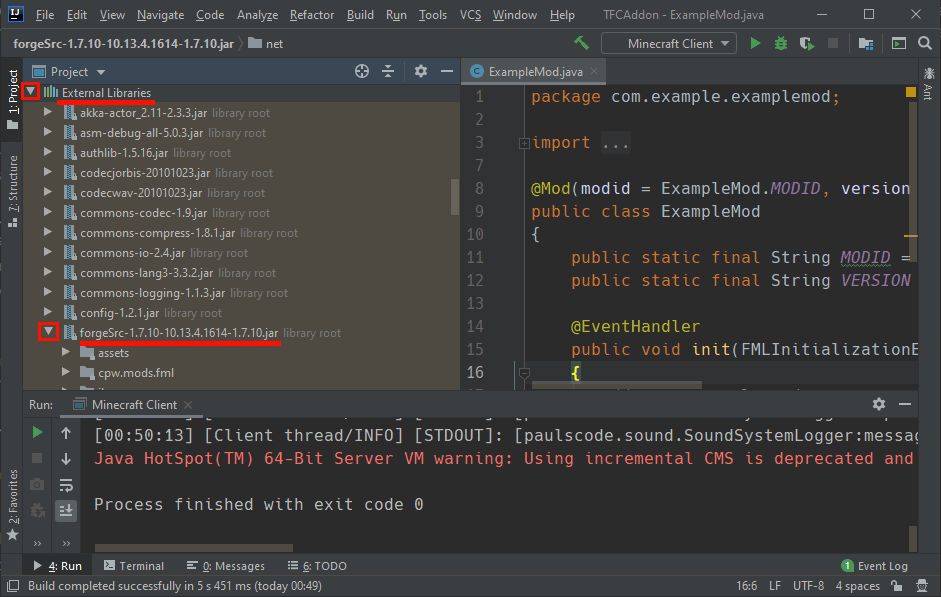Open the 6: TODO tool window
The width and height of the screenshot is (941, 597).
pos(317,566)
